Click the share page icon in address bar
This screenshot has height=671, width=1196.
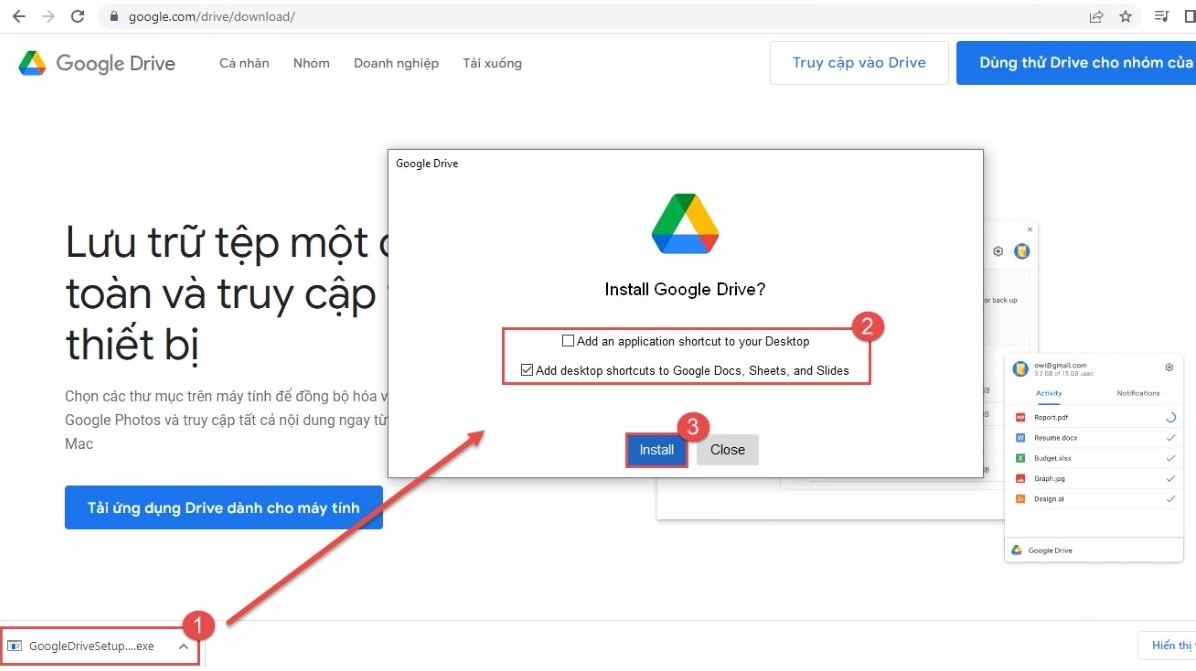1097,17
